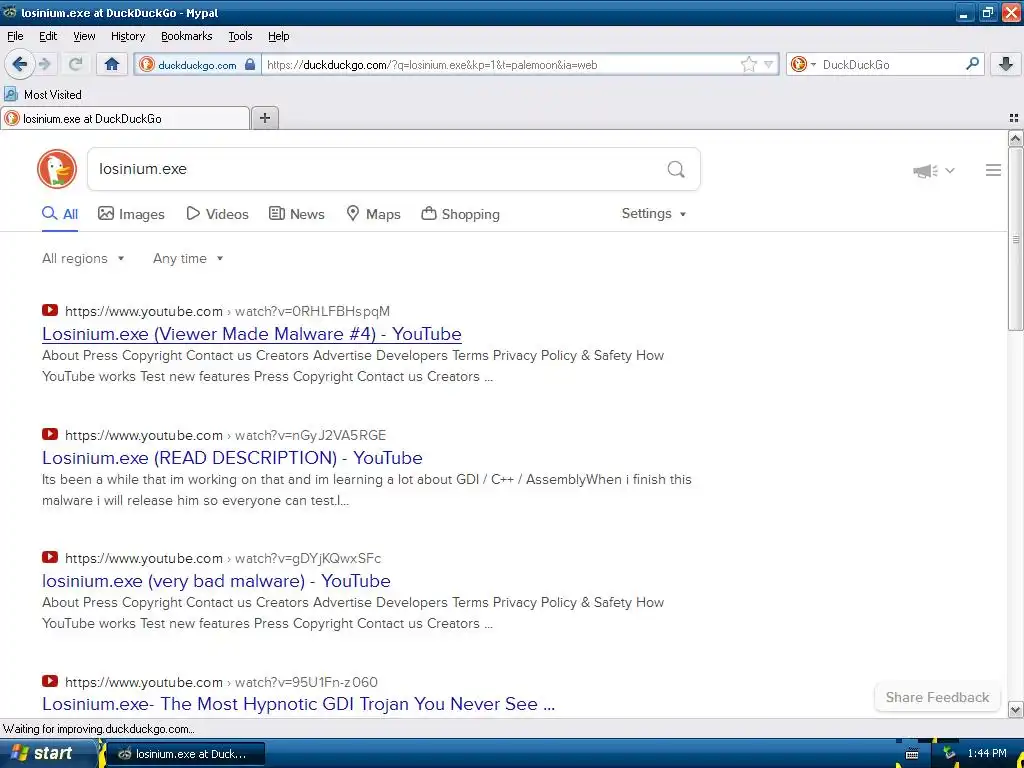The width and height of the screenshot is (1024, 768).
Task: Switch to Videos results tab
Action: [x=217, y=214]
